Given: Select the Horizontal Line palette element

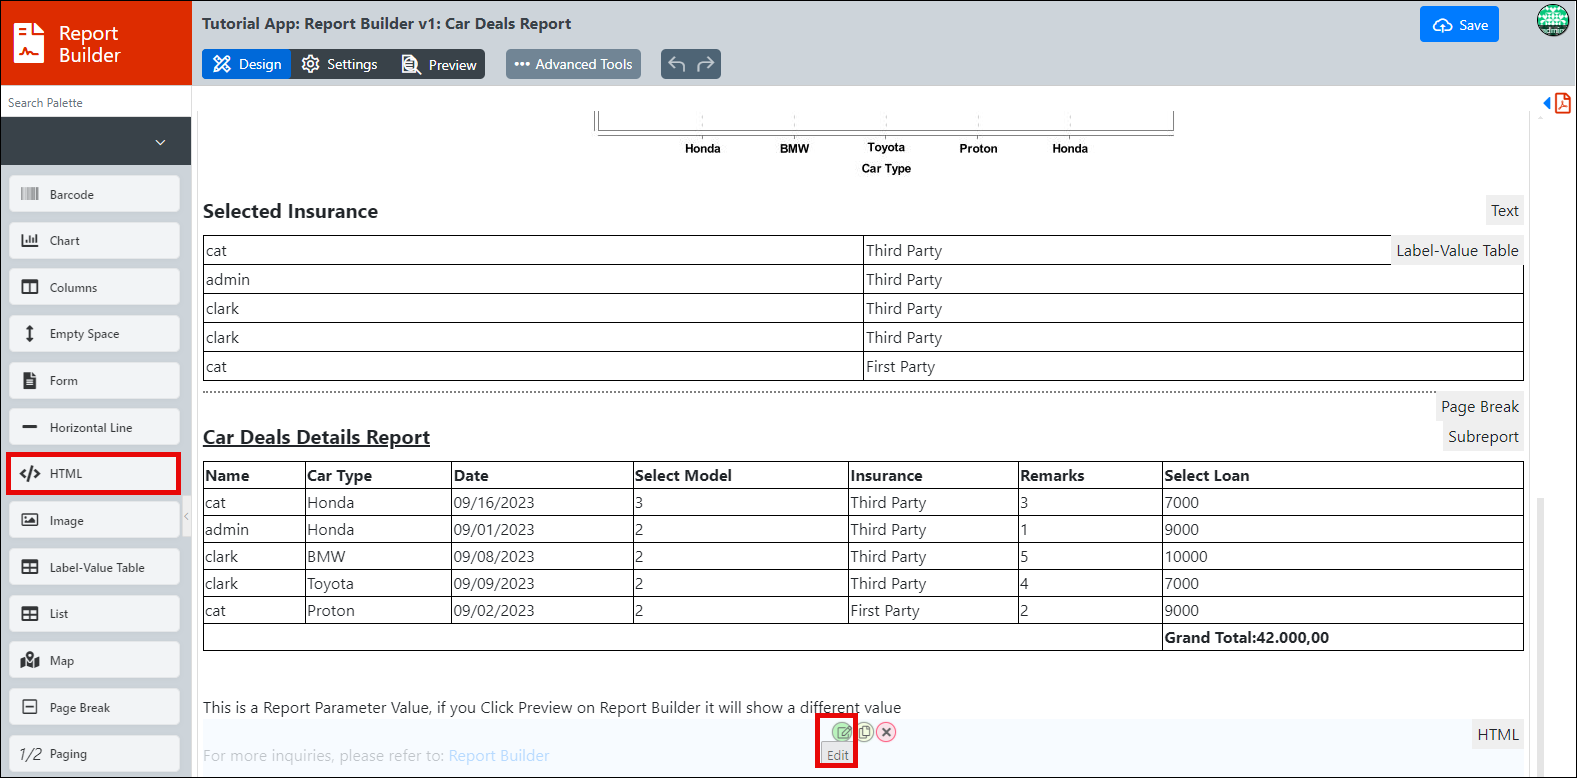Looking at the screenshot, I should tap(95, 427).
